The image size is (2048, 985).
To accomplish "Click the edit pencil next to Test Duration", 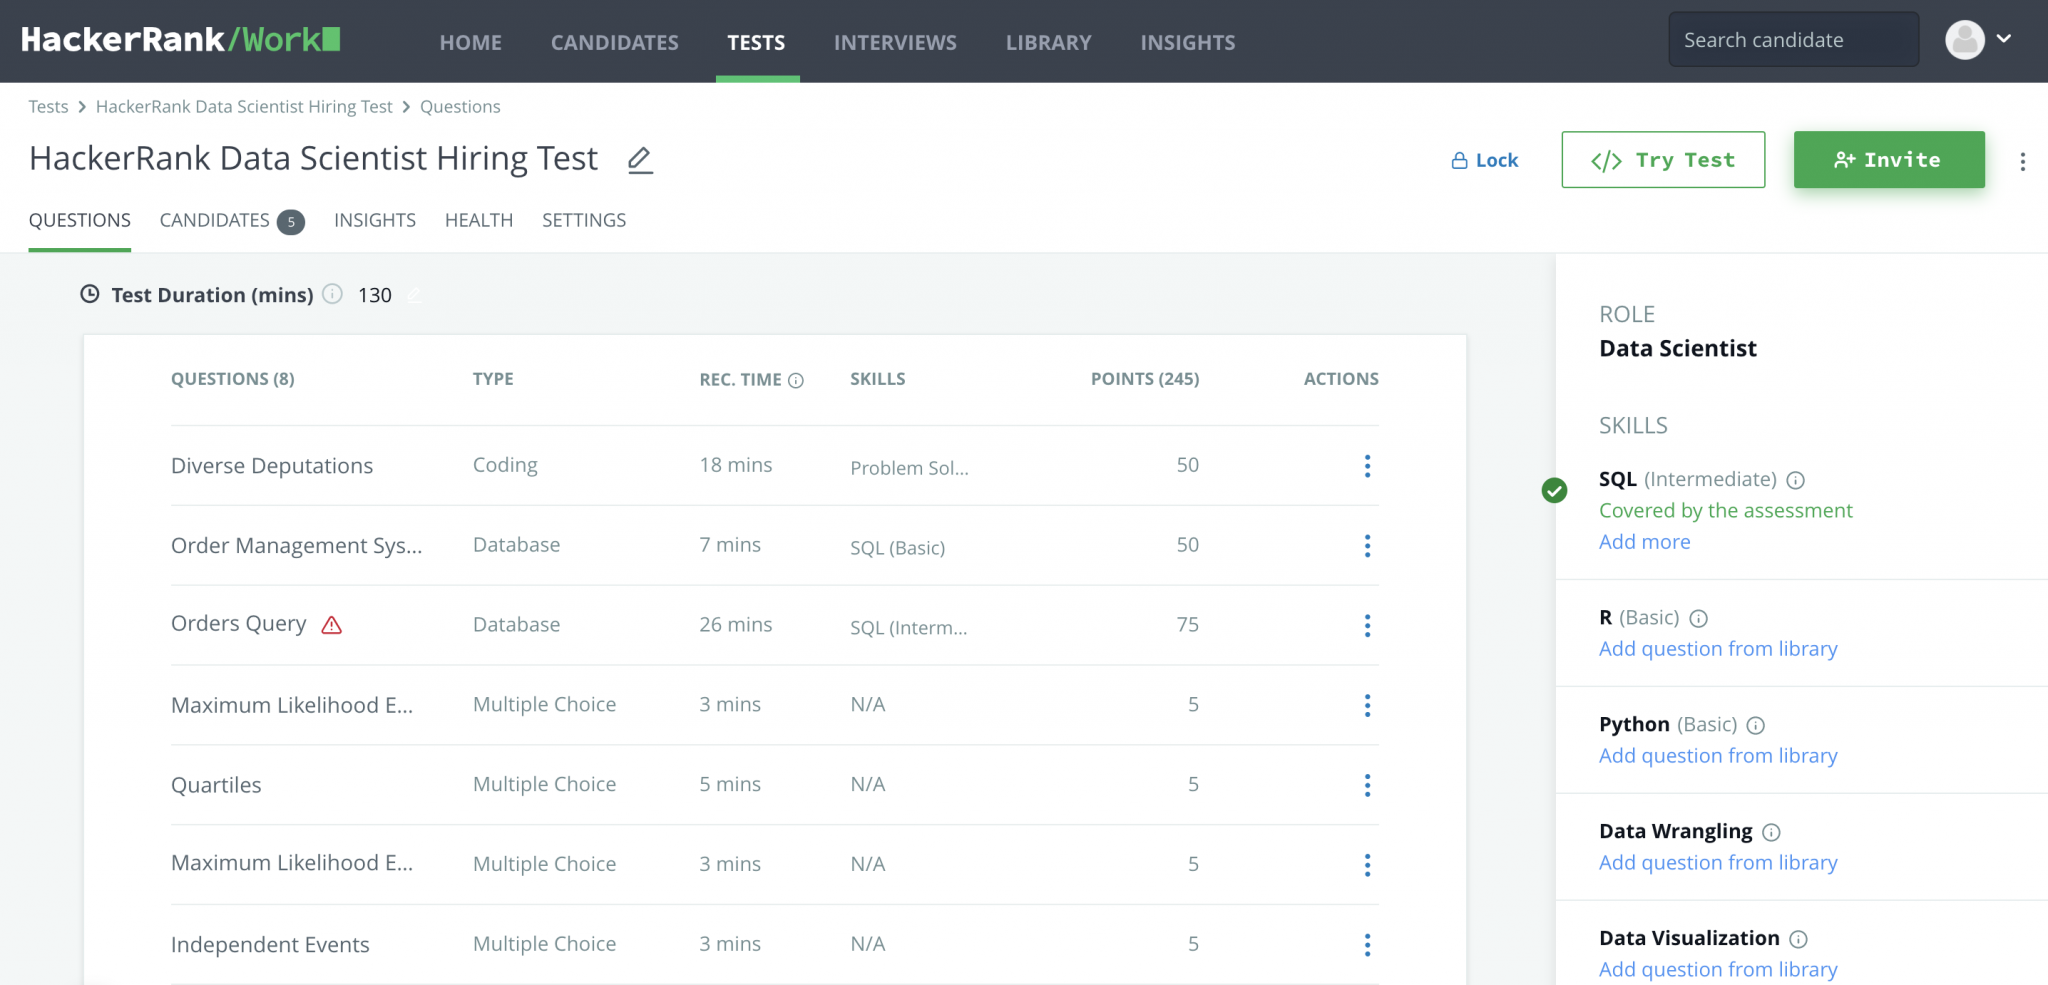I will click(414, 295).
